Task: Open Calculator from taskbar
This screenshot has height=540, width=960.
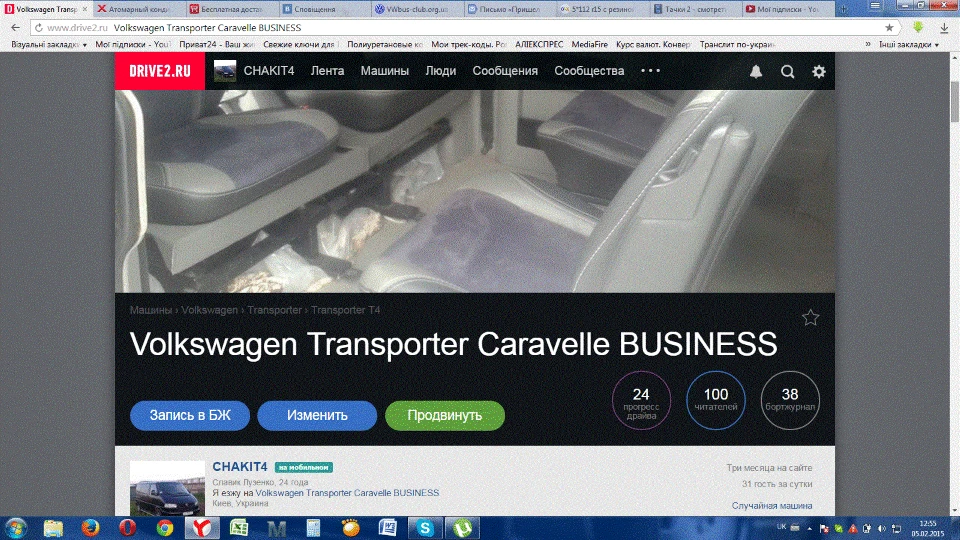Action: [x=313, y=528]
